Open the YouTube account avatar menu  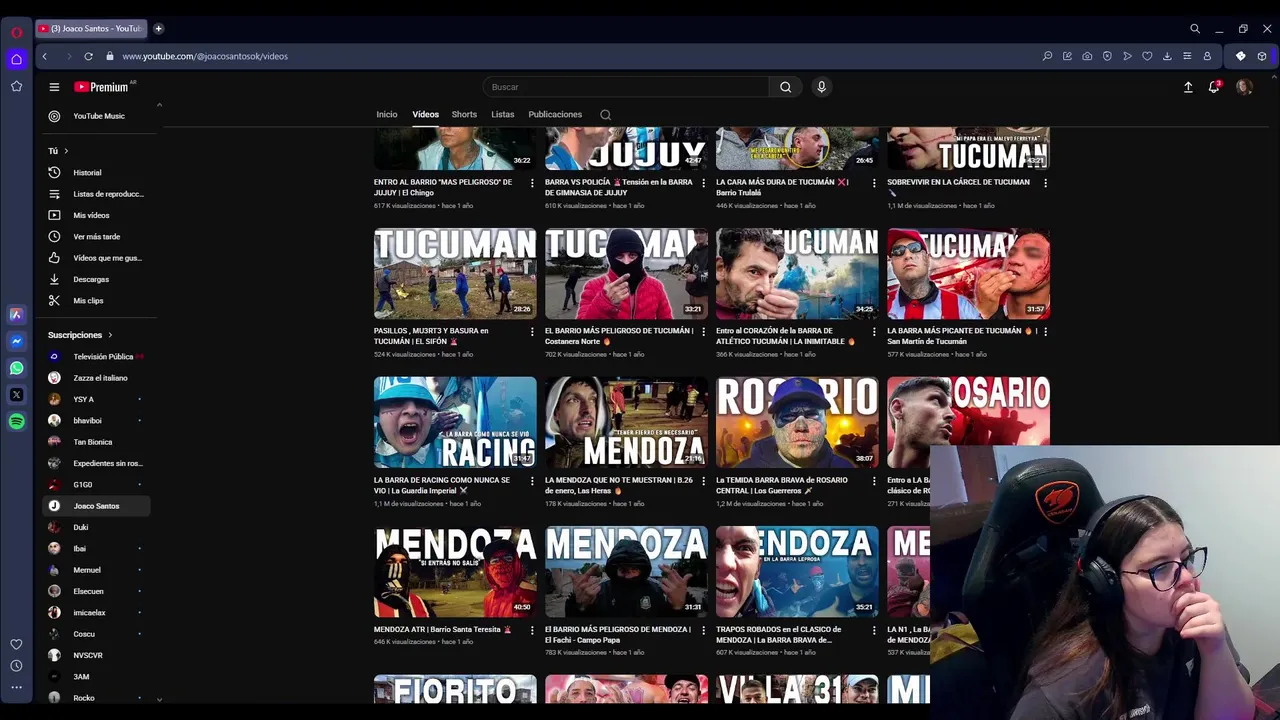click(x=1244, y=87)
